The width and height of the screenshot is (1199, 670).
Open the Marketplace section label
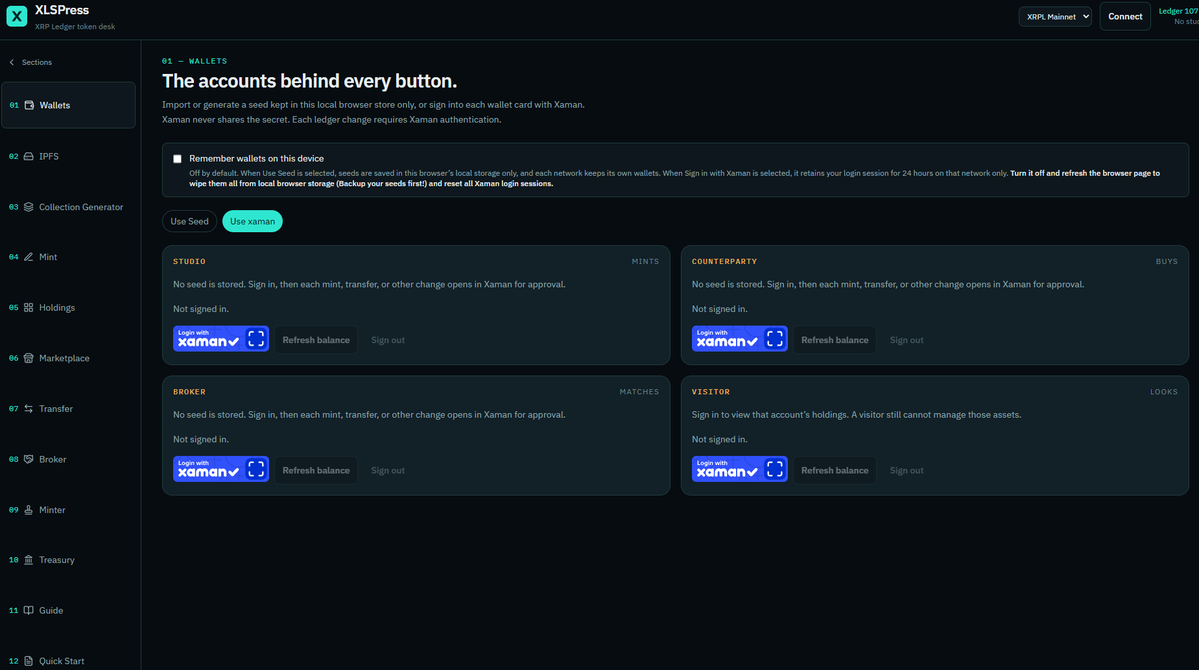coord(64,358)
